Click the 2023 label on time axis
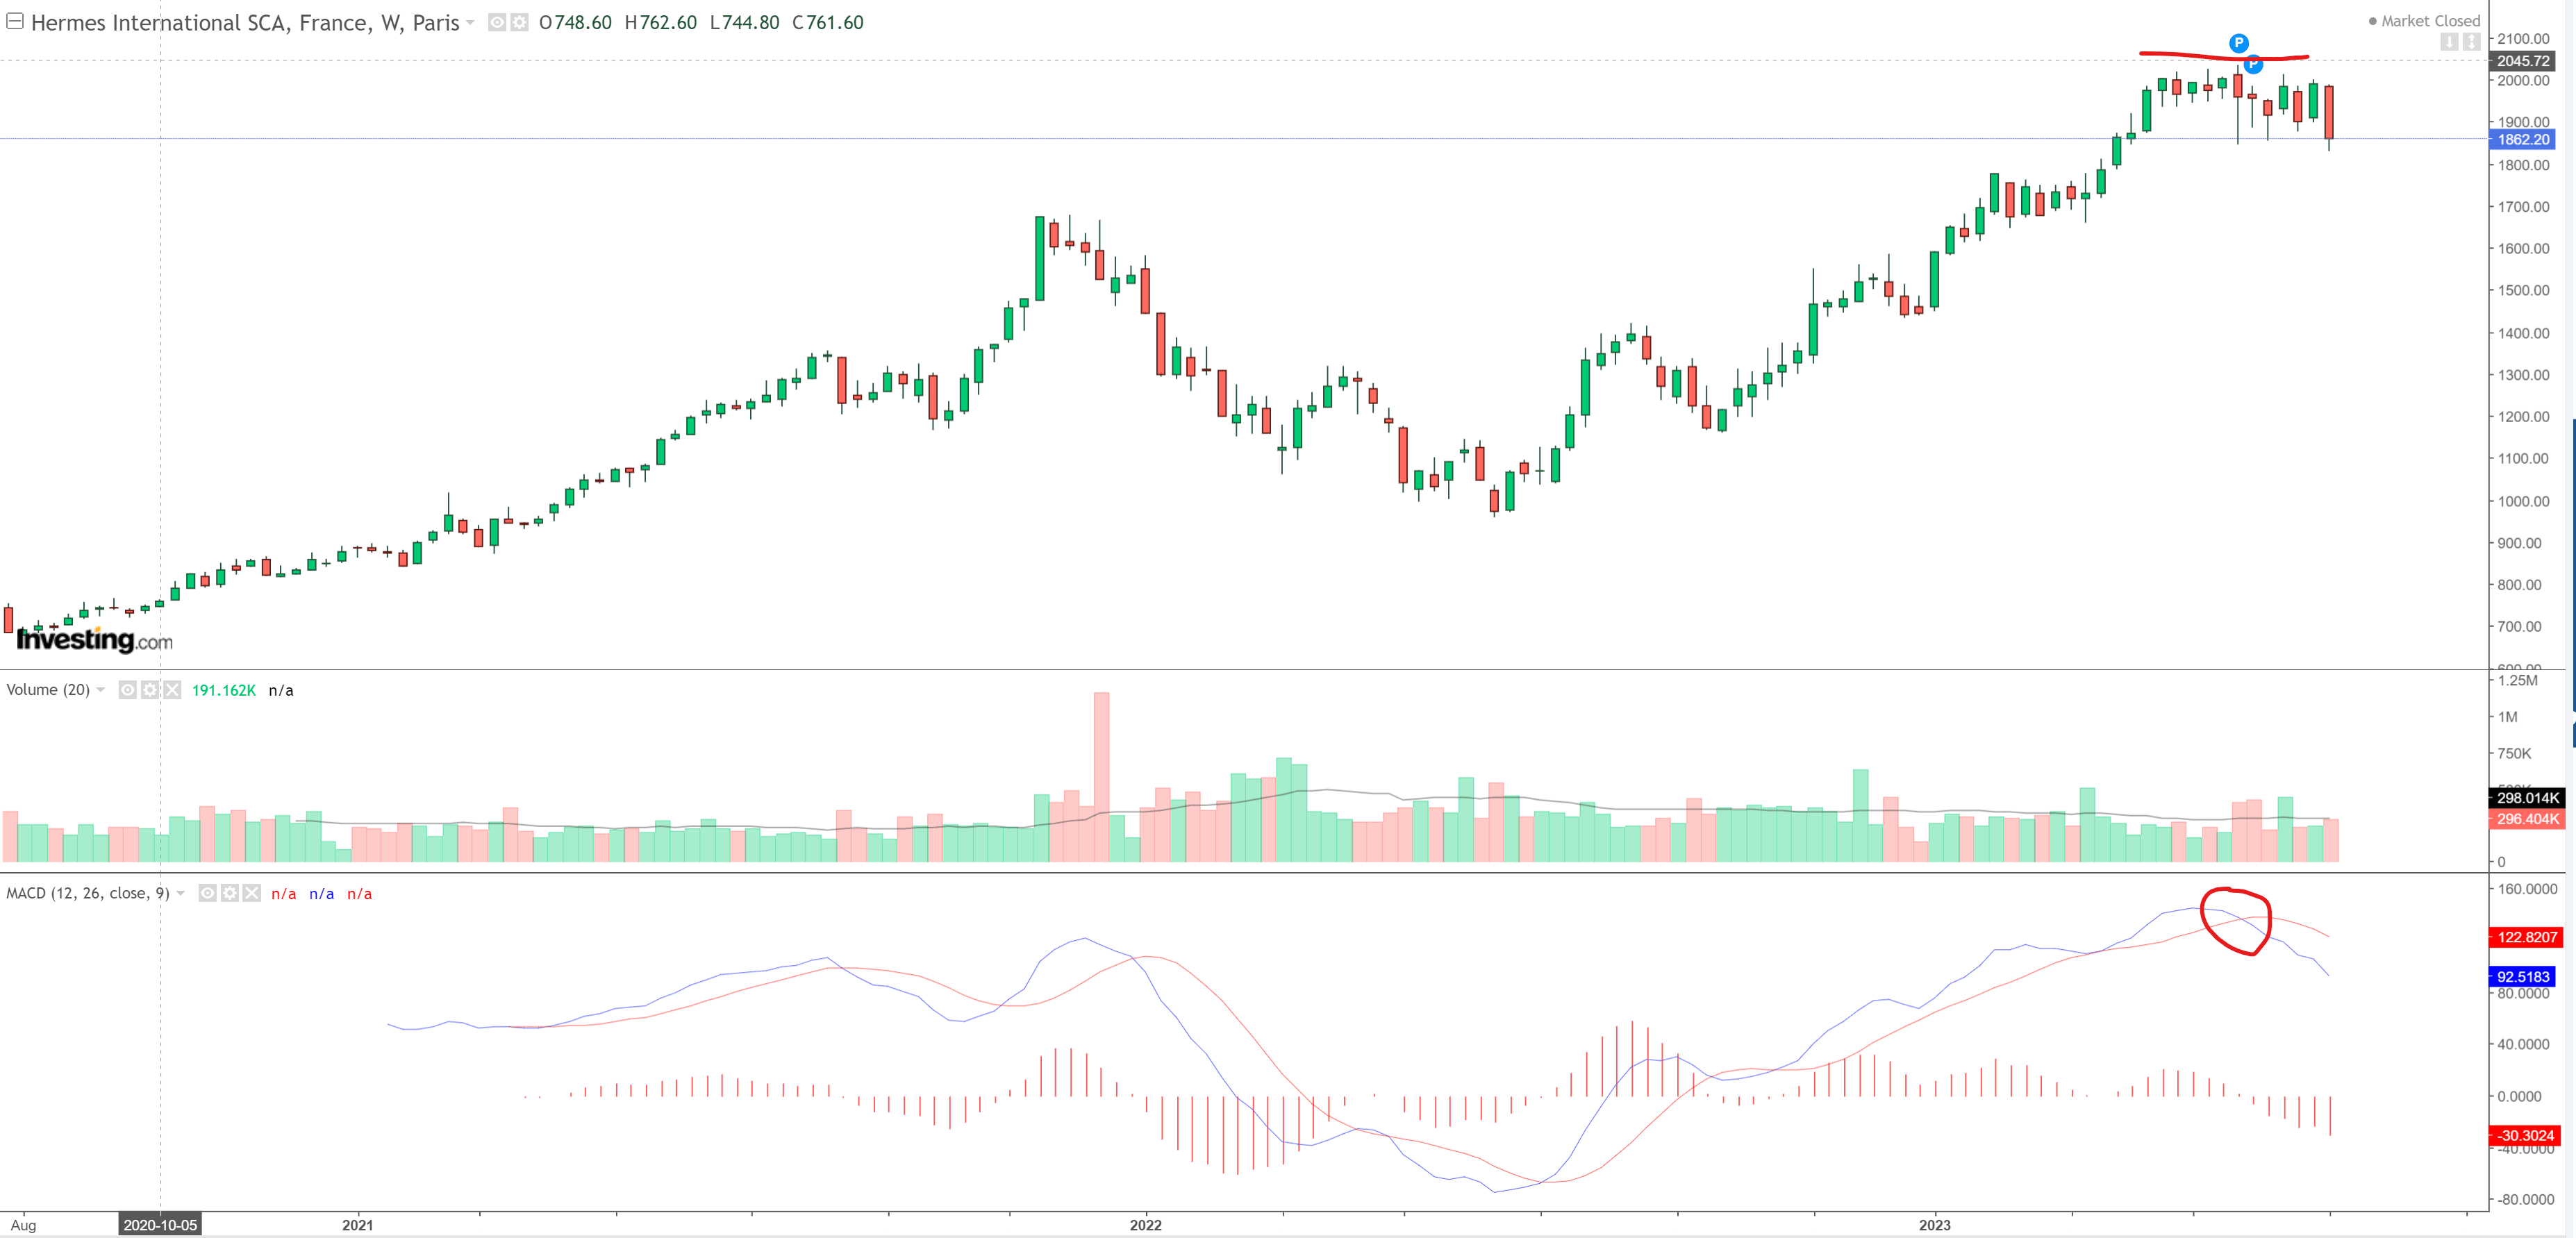This screenshot has height=1238, width=2576. pos(1934,1225)
